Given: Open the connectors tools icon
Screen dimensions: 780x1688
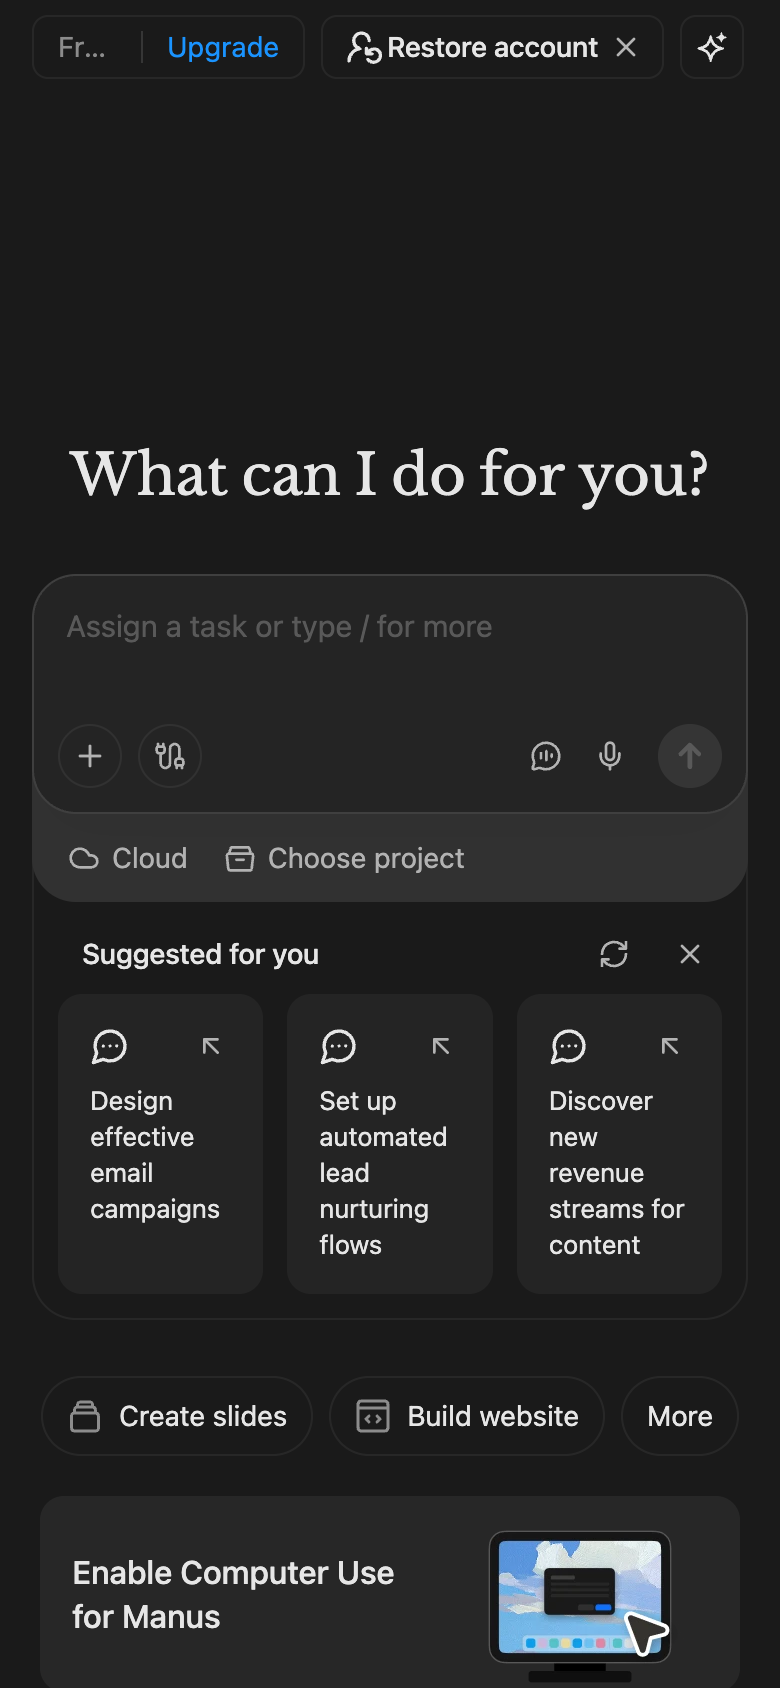Looking at the screenshot, I should [x=170, y=756].
